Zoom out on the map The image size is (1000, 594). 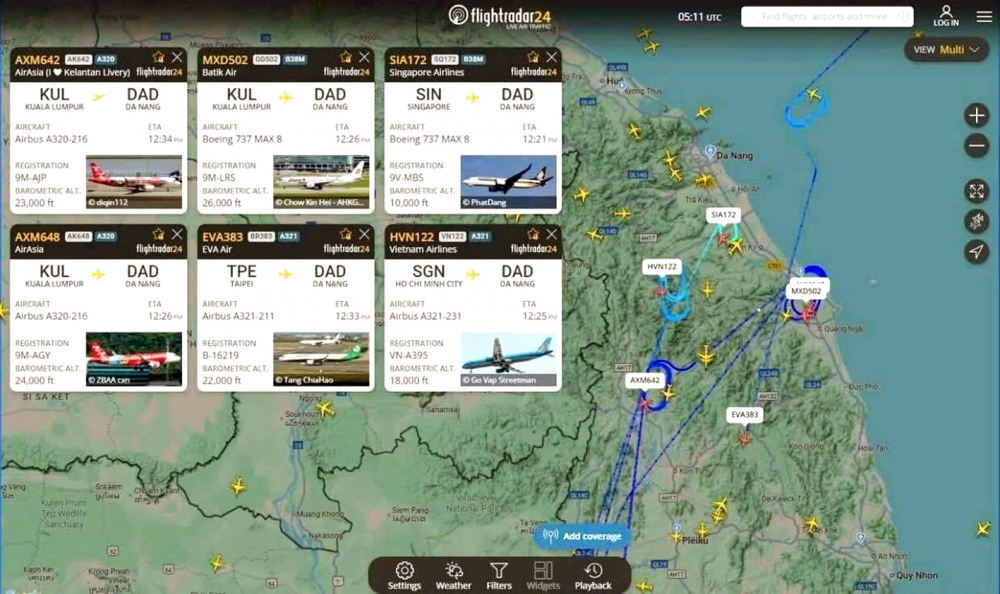click(976, 146)
